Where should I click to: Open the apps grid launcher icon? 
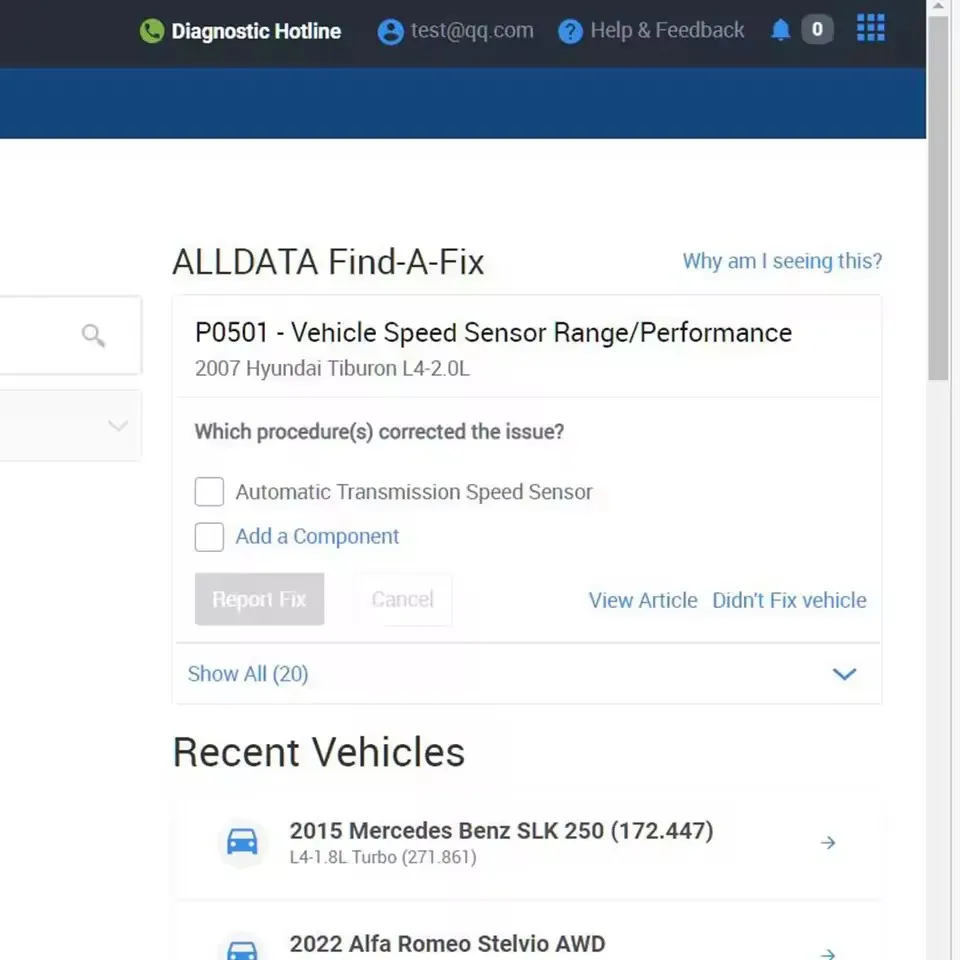870,28
